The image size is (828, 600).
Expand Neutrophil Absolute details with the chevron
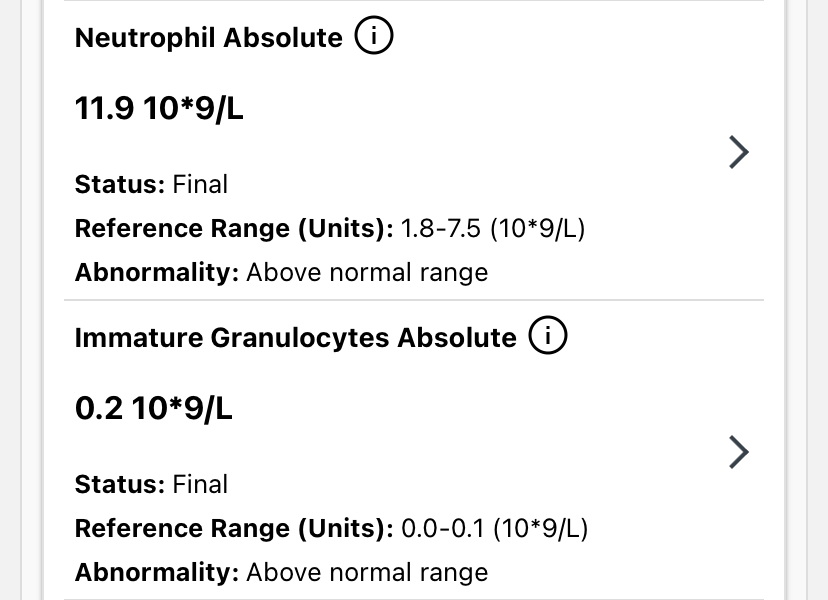point(739,152)
